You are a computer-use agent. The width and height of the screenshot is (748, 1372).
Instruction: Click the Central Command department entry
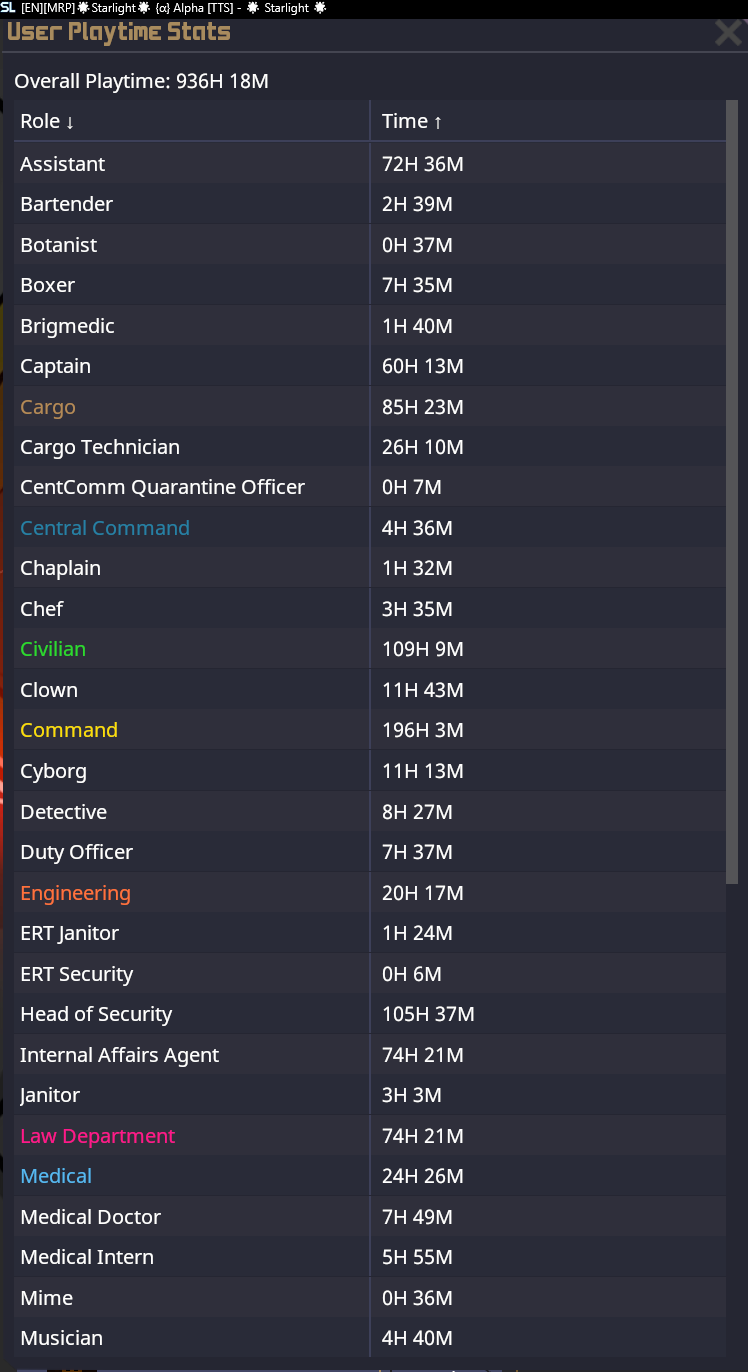pos(105,528)
